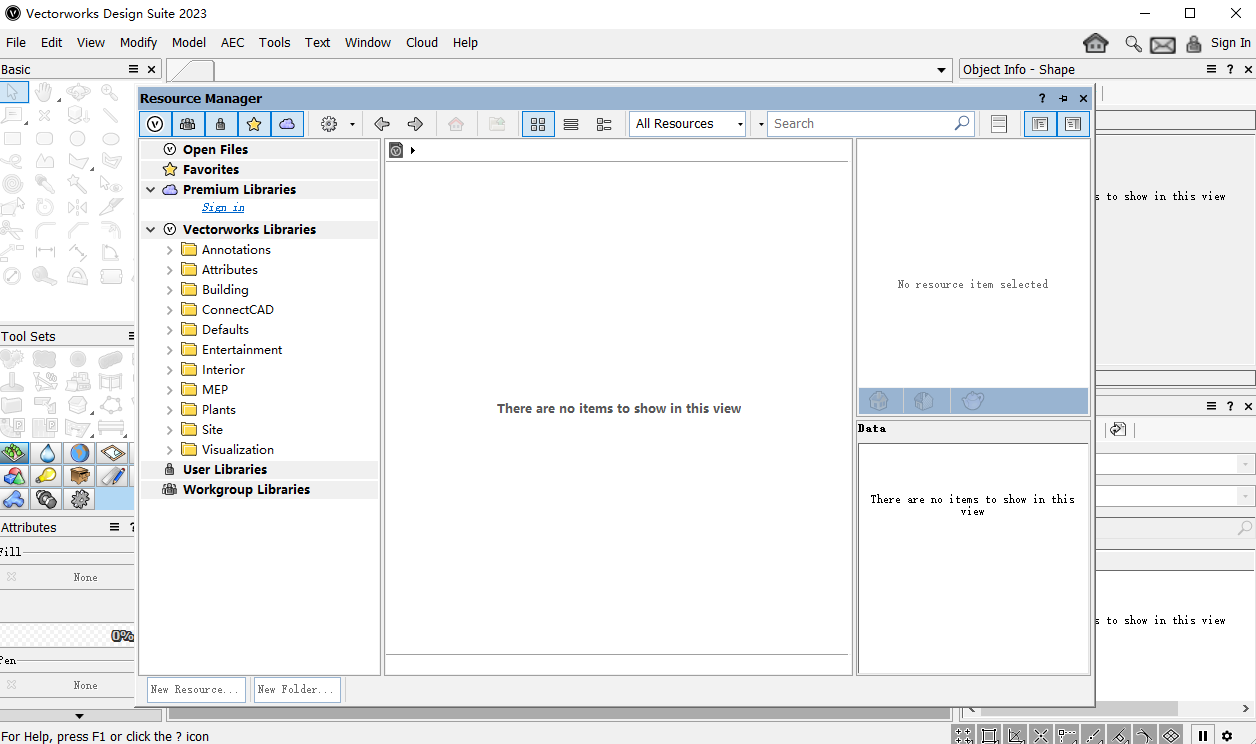The width and height of the screenshot is (1256, 744).
Task: Click the magnifier icon in the menu bar
Action: [x=1133, y=43]
